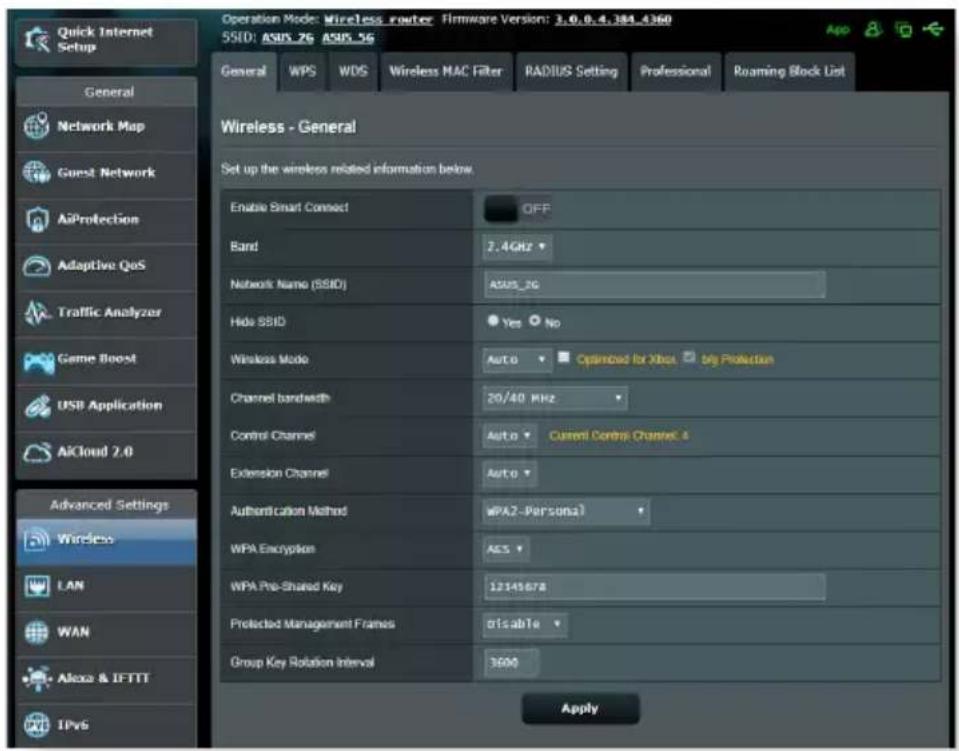Click the LAN port icon
Image resolution: width=959 pixels, height=751 pixels.
[37, 586]
